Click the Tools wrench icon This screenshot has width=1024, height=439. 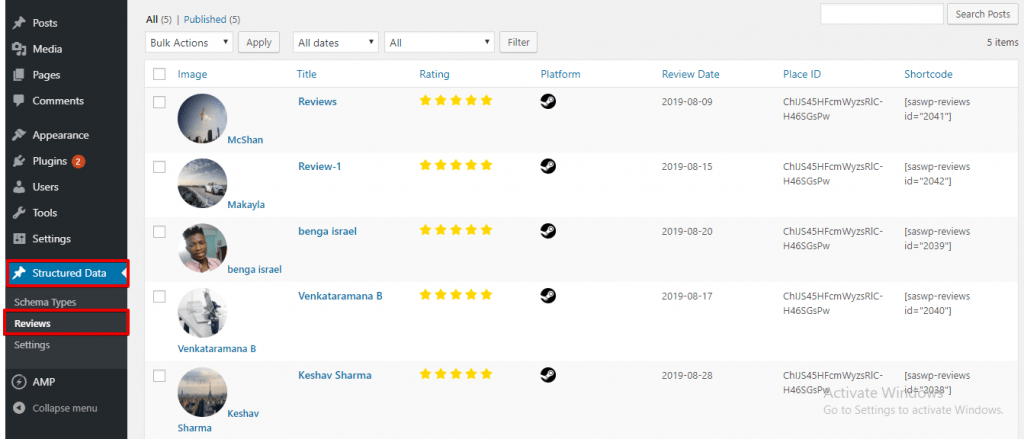point(19,213)
